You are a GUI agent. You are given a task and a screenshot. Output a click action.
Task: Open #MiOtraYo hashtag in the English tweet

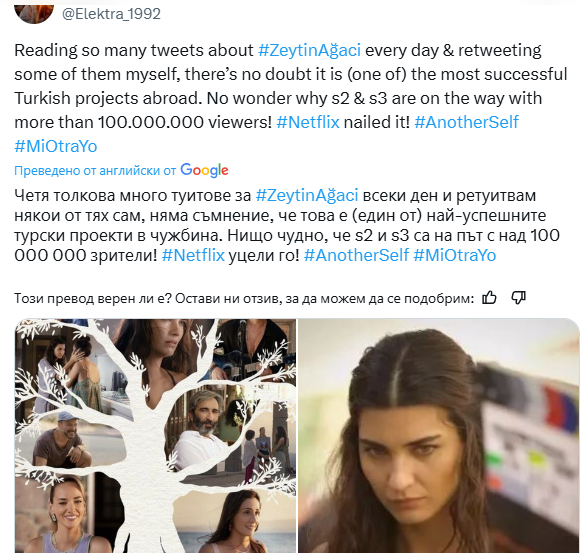click(56, 146)
